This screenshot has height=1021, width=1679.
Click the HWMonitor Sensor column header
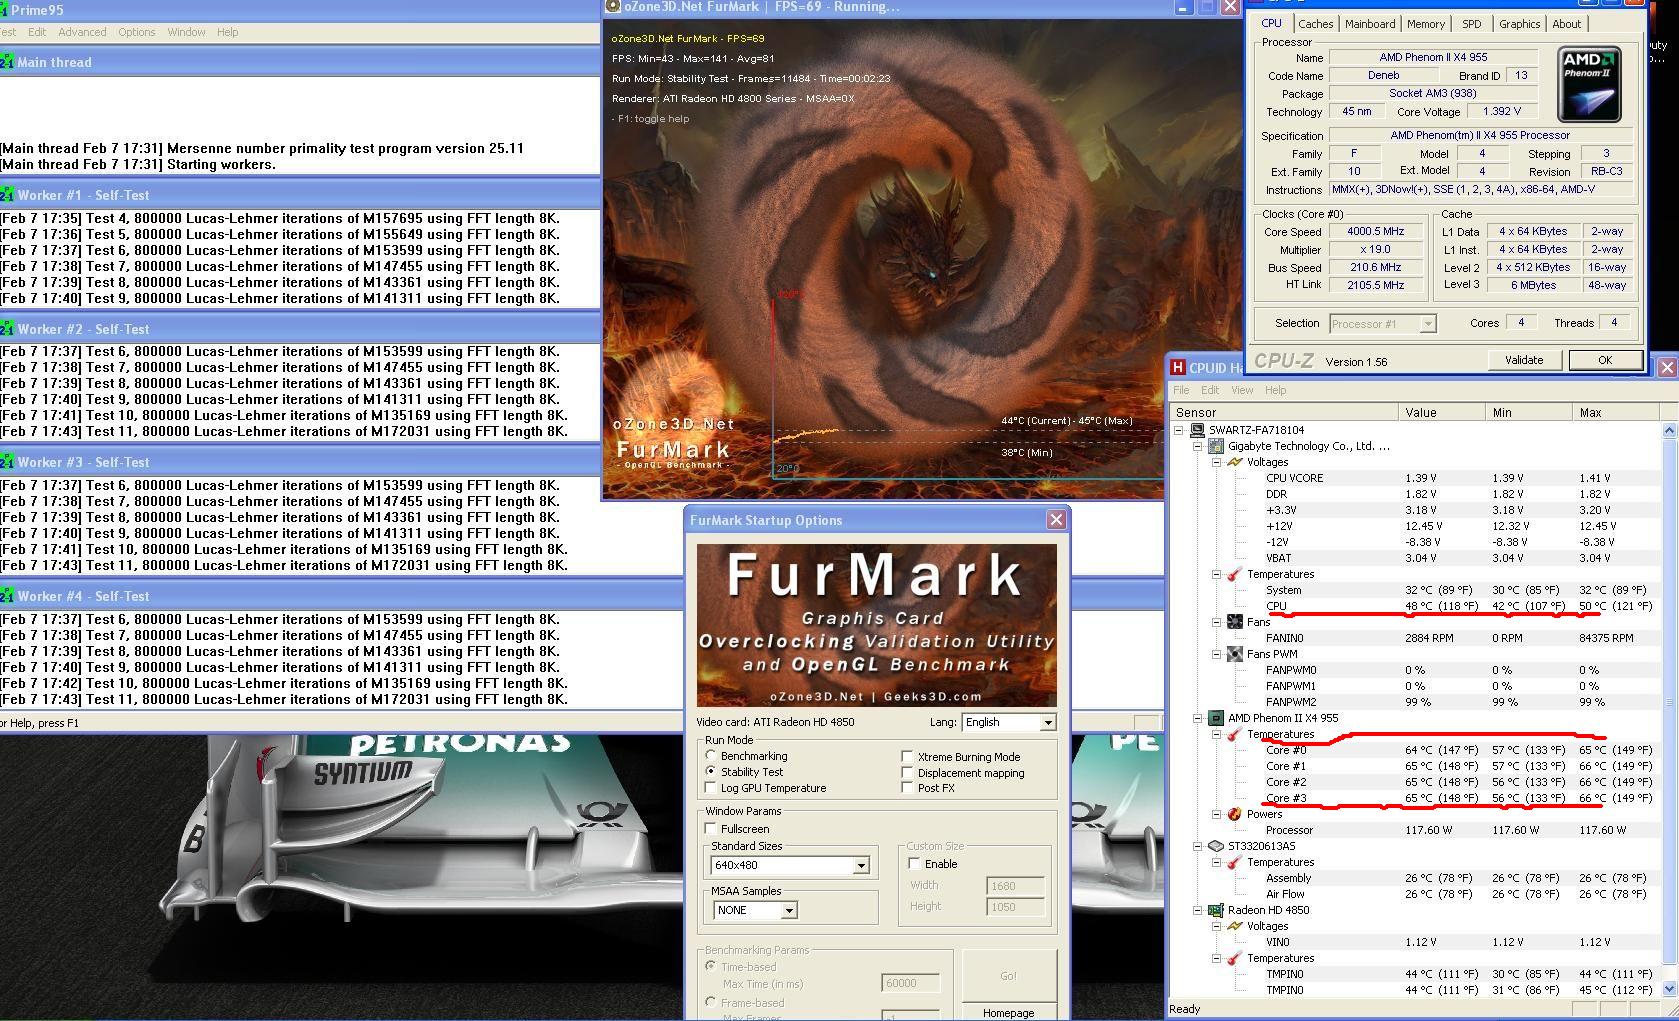1284,412
